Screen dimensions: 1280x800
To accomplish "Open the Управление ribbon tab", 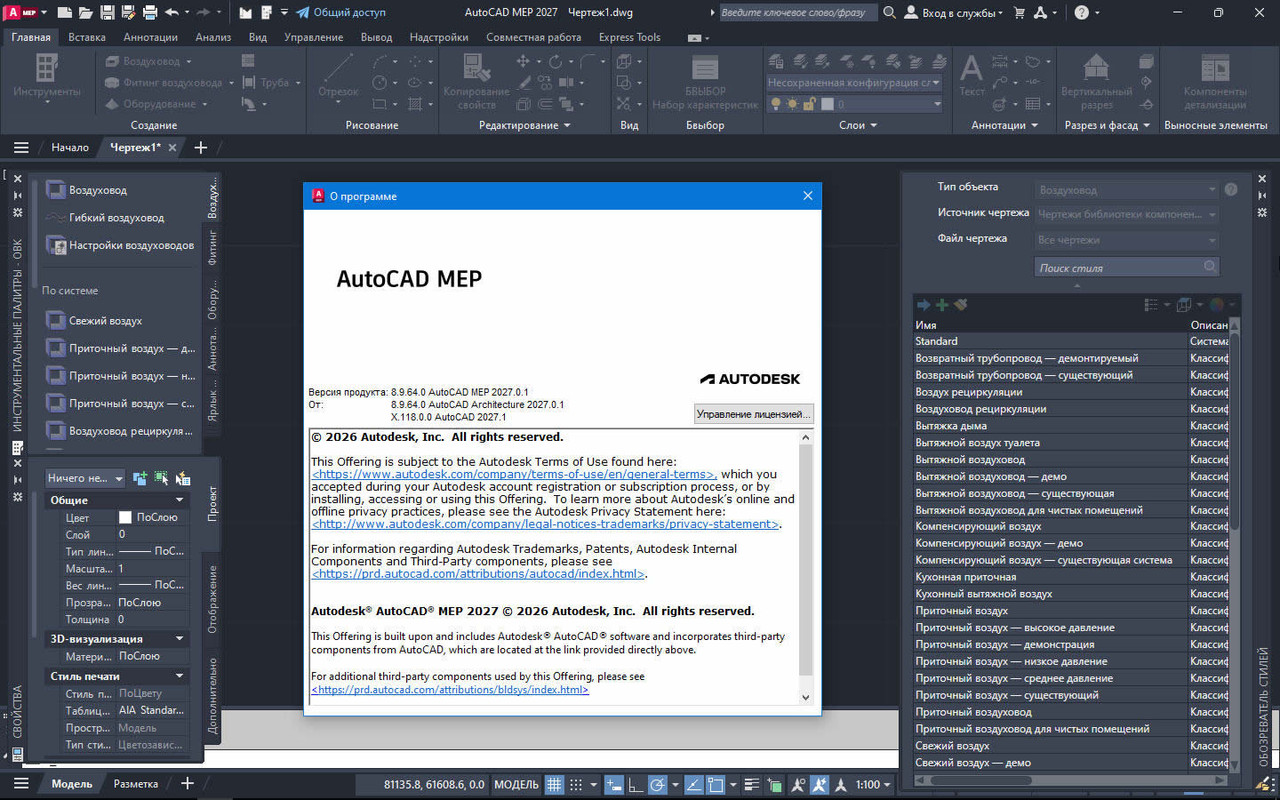I will [313, 37].
